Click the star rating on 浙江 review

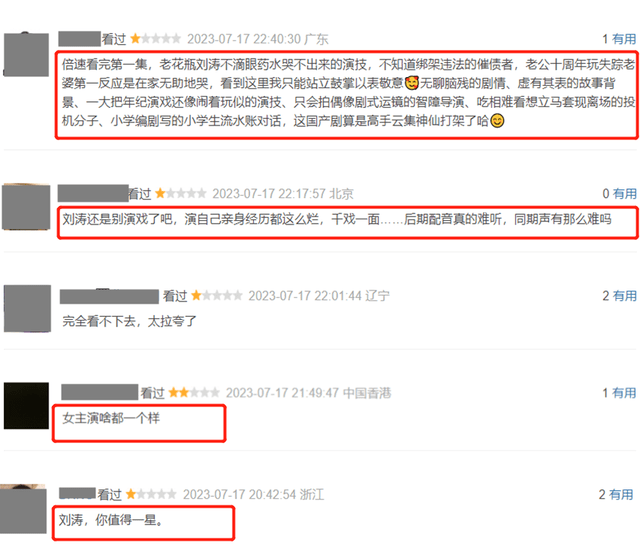pos(151,494)
